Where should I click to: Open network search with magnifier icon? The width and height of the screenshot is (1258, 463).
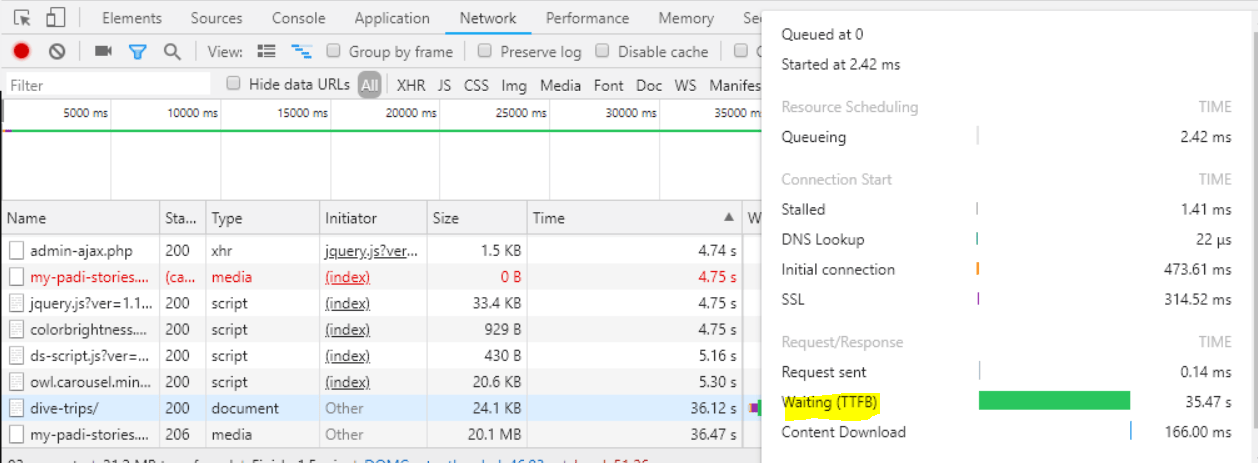(172, 51)
